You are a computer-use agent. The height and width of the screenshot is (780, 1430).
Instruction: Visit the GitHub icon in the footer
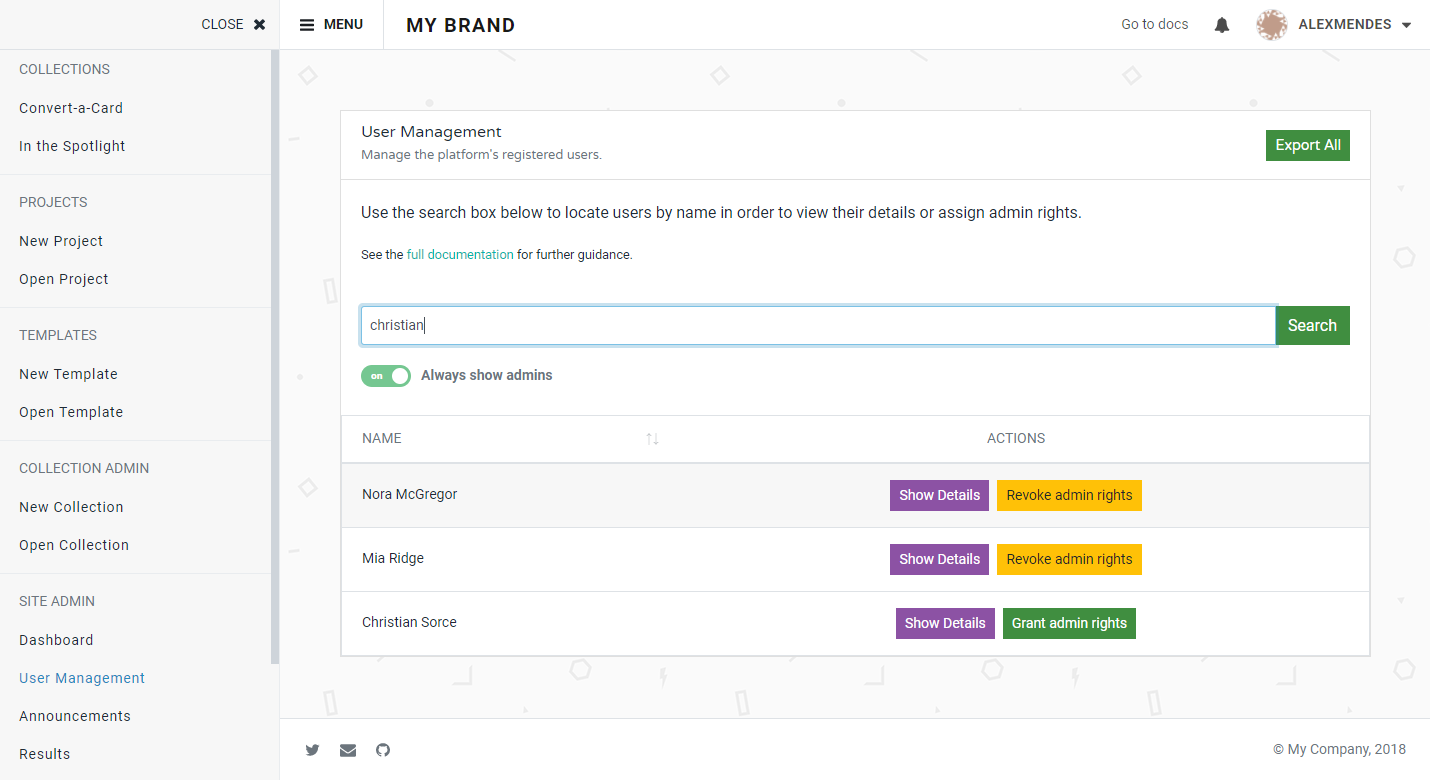coord(383,750)
